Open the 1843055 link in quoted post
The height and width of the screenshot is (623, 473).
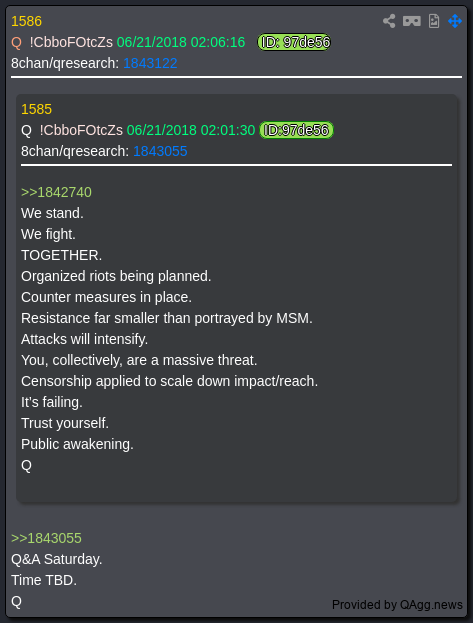pos(160,151)
